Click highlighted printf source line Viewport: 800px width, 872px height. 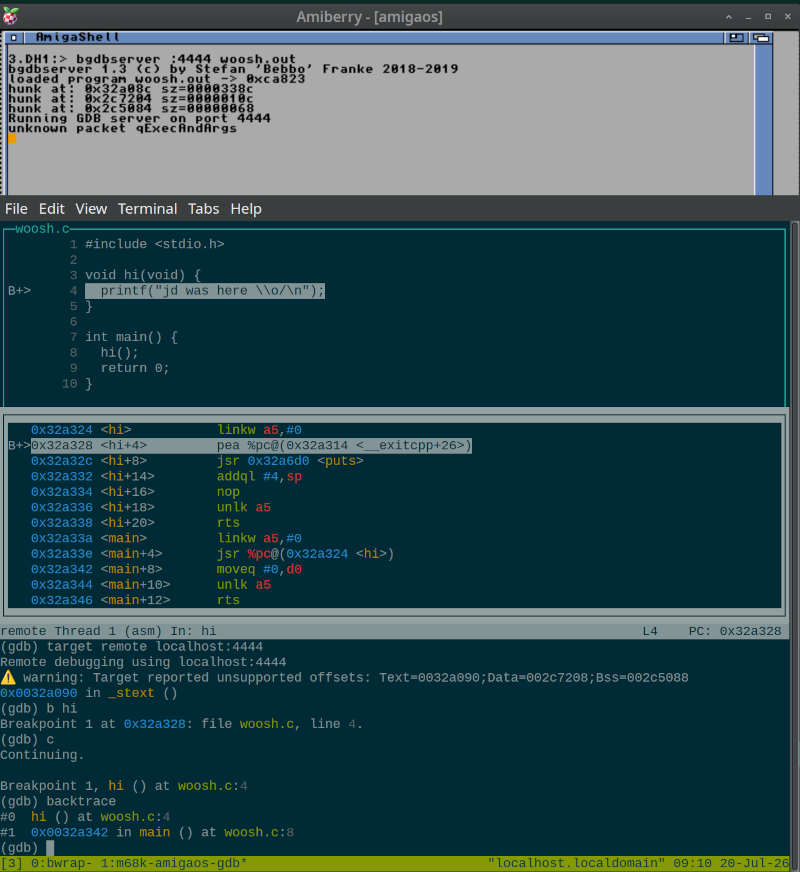click(x=205, y=290)
